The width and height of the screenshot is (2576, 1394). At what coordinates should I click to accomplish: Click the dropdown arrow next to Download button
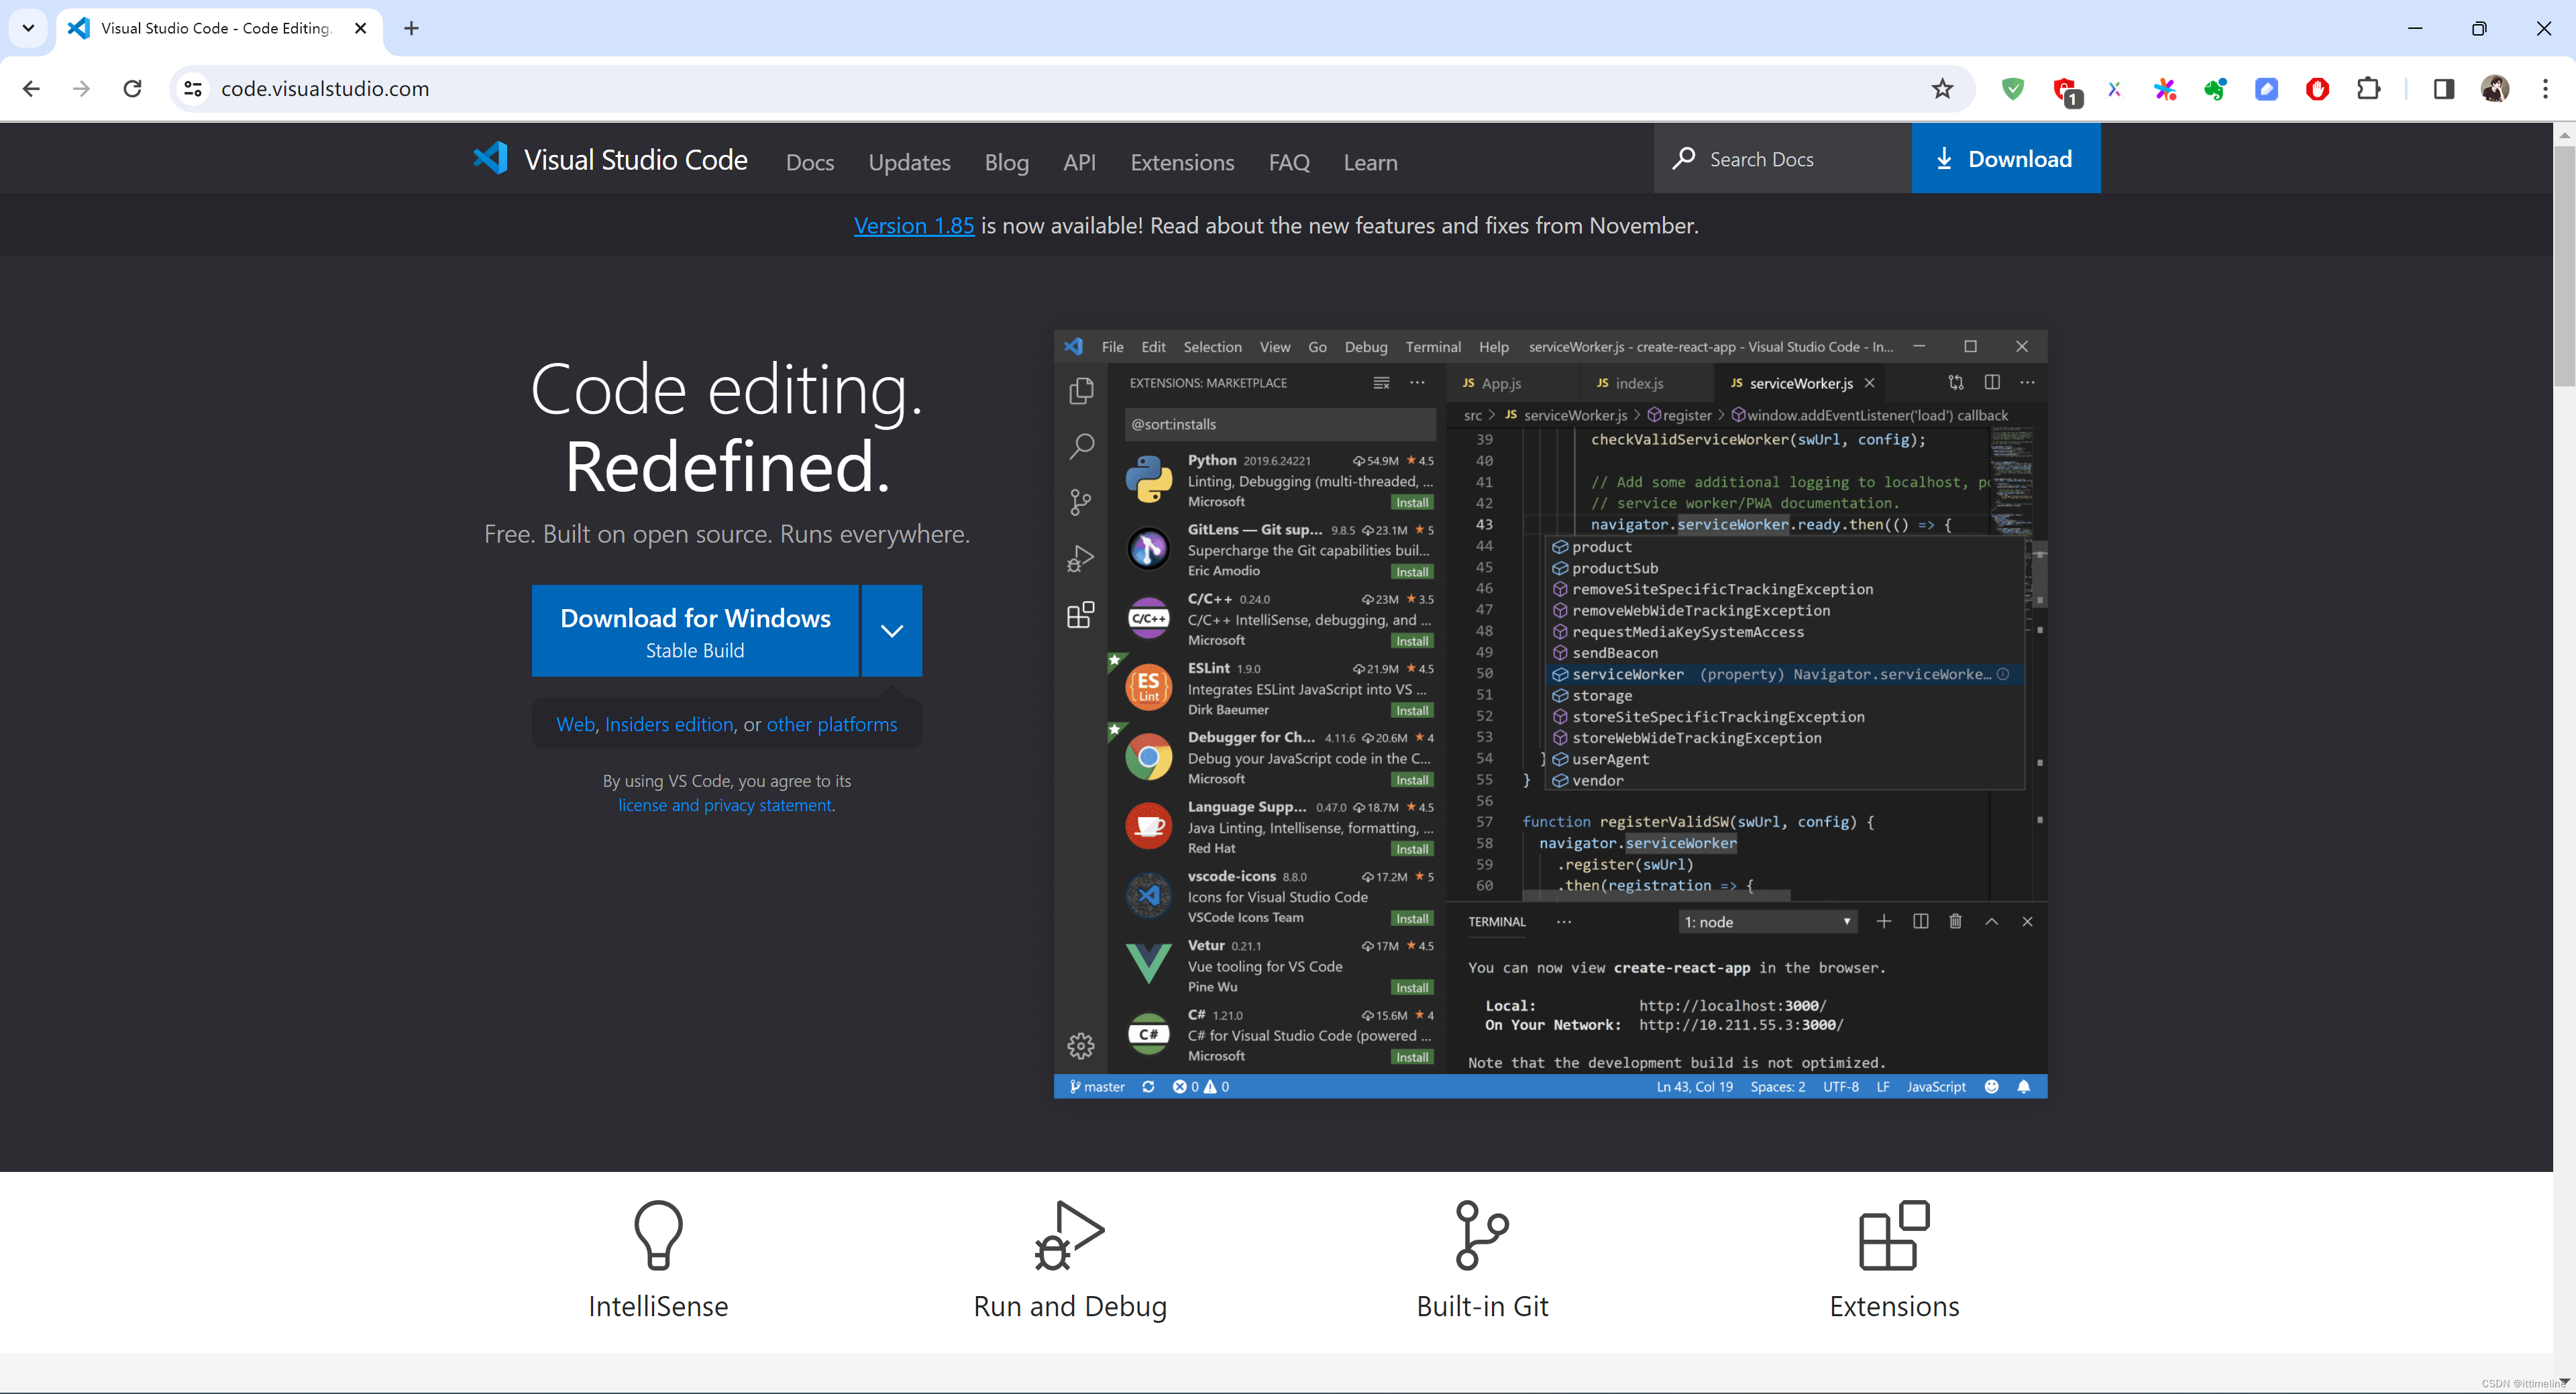pyautogui.click(x=892, y=630)
